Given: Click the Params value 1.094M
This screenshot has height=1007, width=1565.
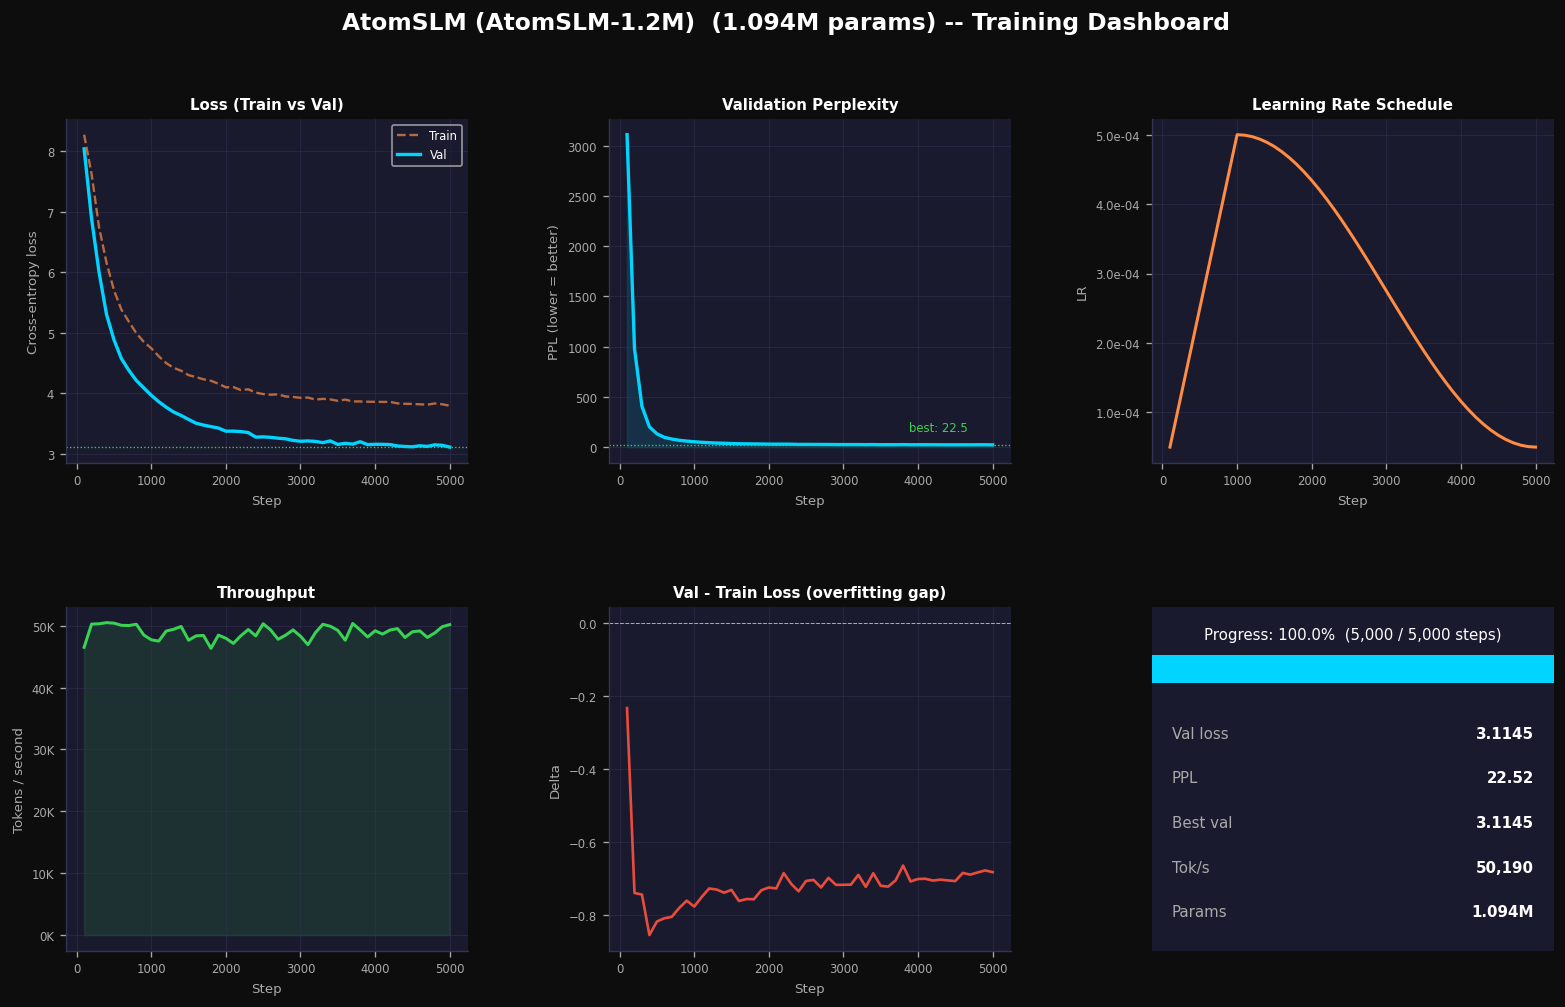Looking at the screenshot, I should (1502, 912).
